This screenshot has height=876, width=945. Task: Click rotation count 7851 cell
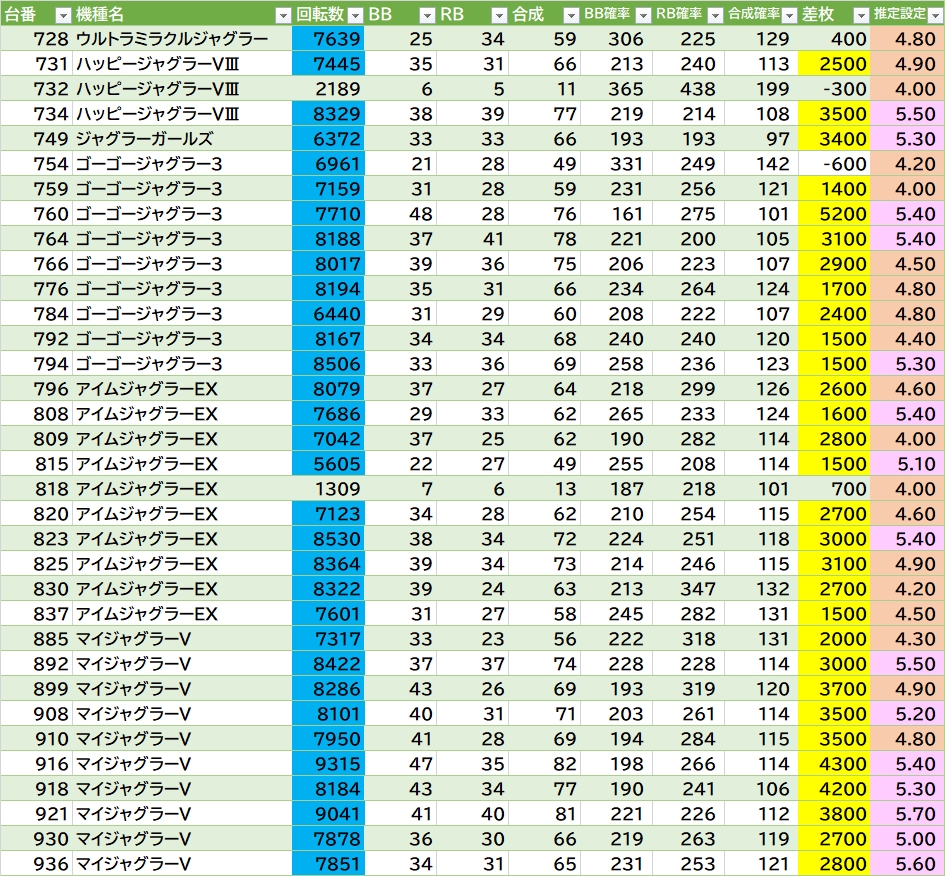point(328,864)
